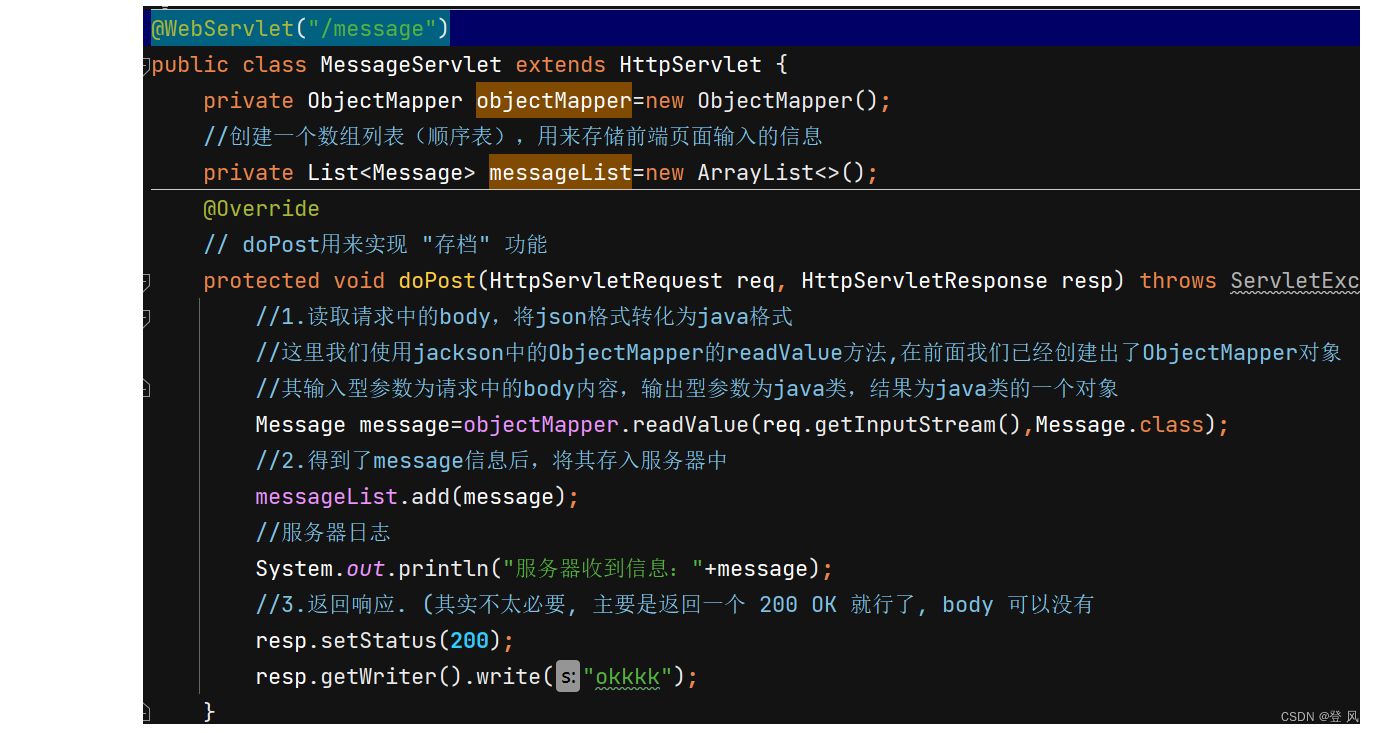The image size is (1375, 733).
Task: Click 'Message message' variable declaration
Action: [x=353, y=425]
